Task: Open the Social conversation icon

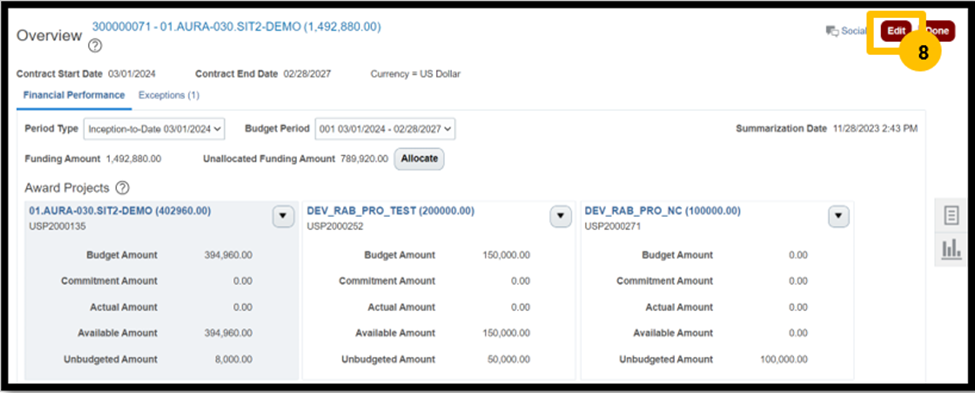Action: (x=832, y=31)
